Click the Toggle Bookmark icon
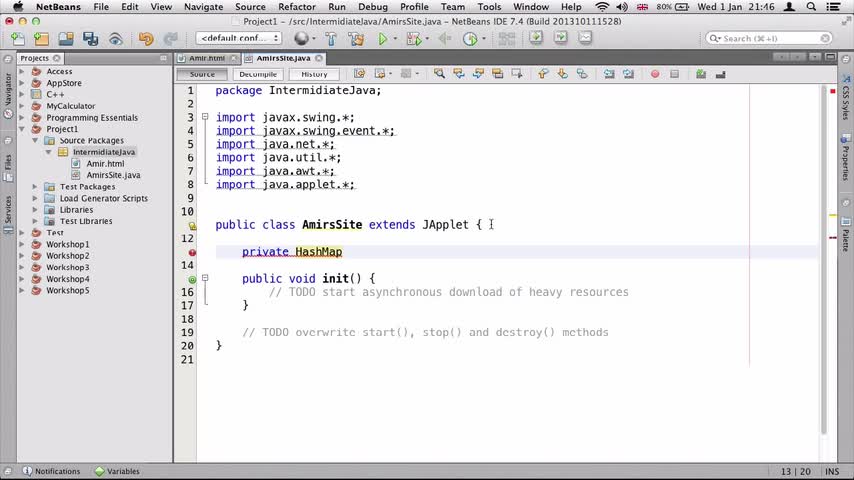 582,74
